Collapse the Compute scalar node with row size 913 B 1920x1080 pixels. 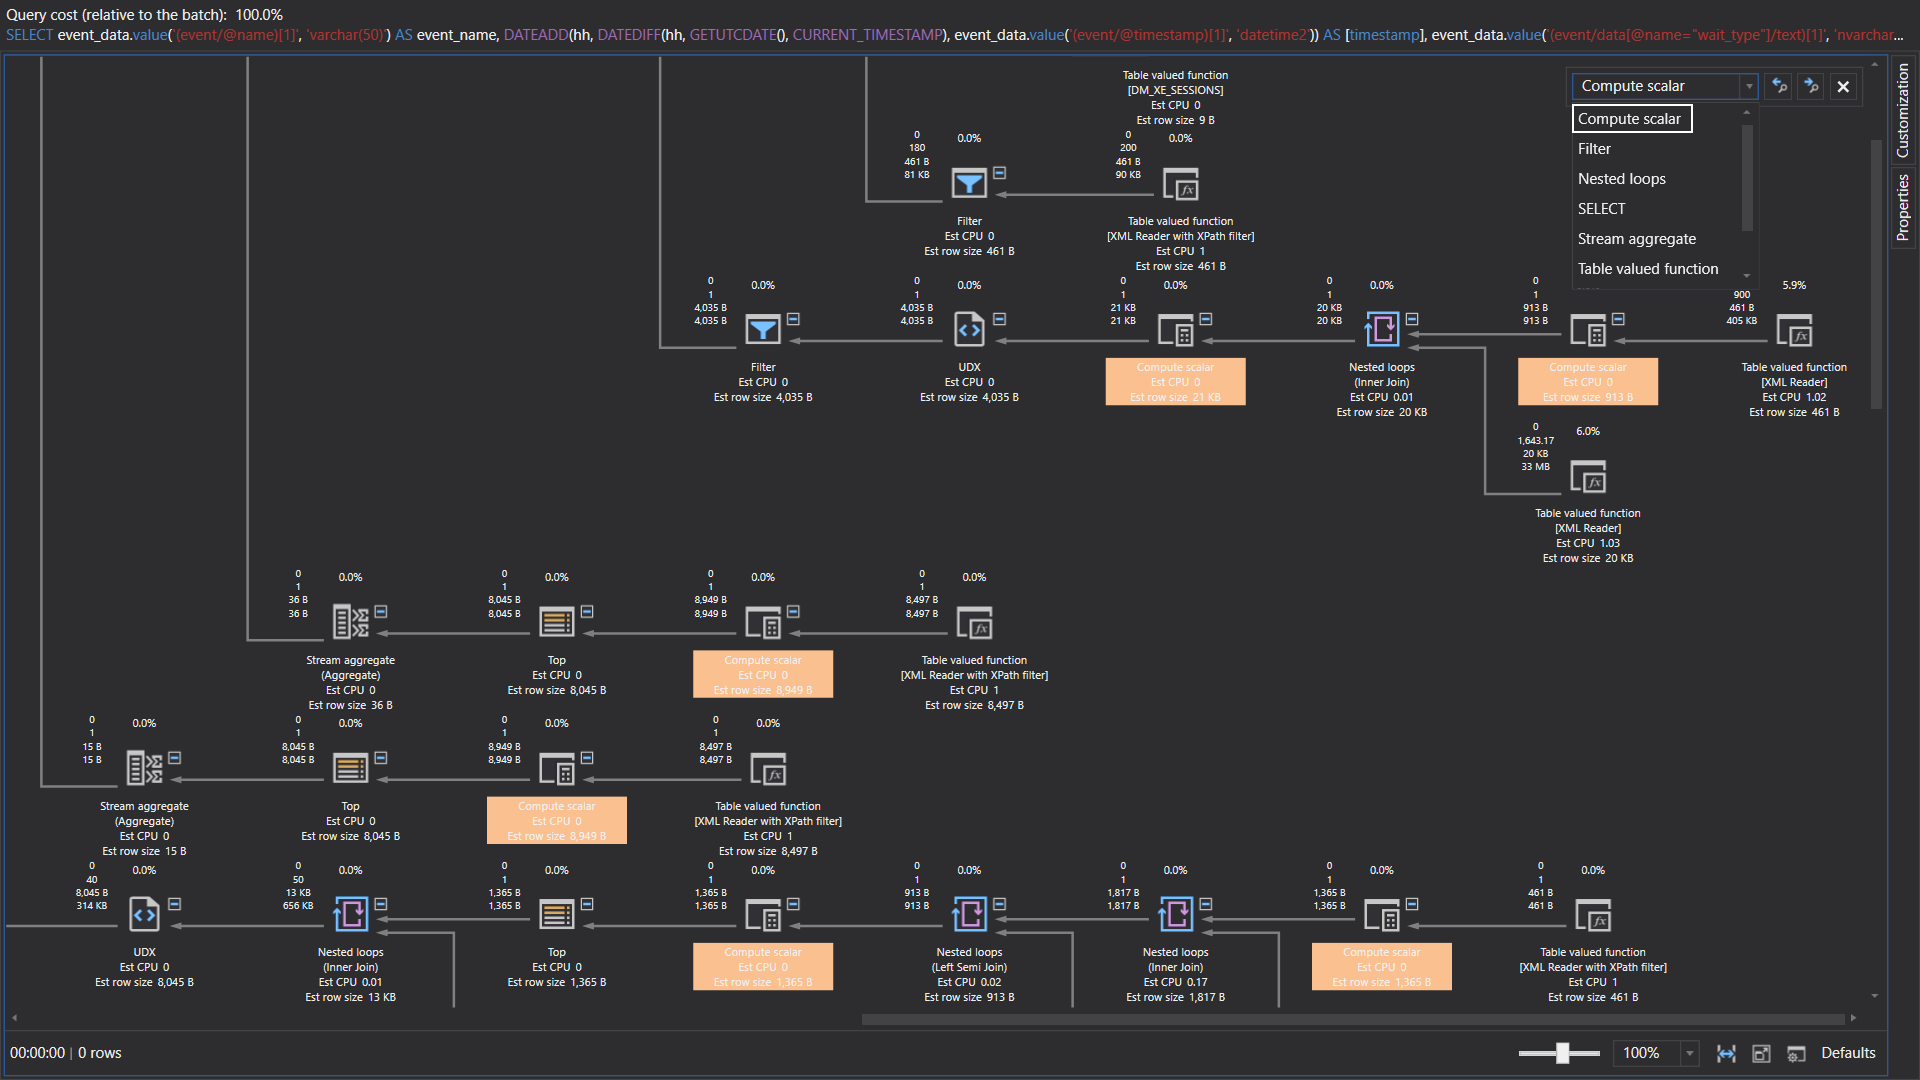1618,319
